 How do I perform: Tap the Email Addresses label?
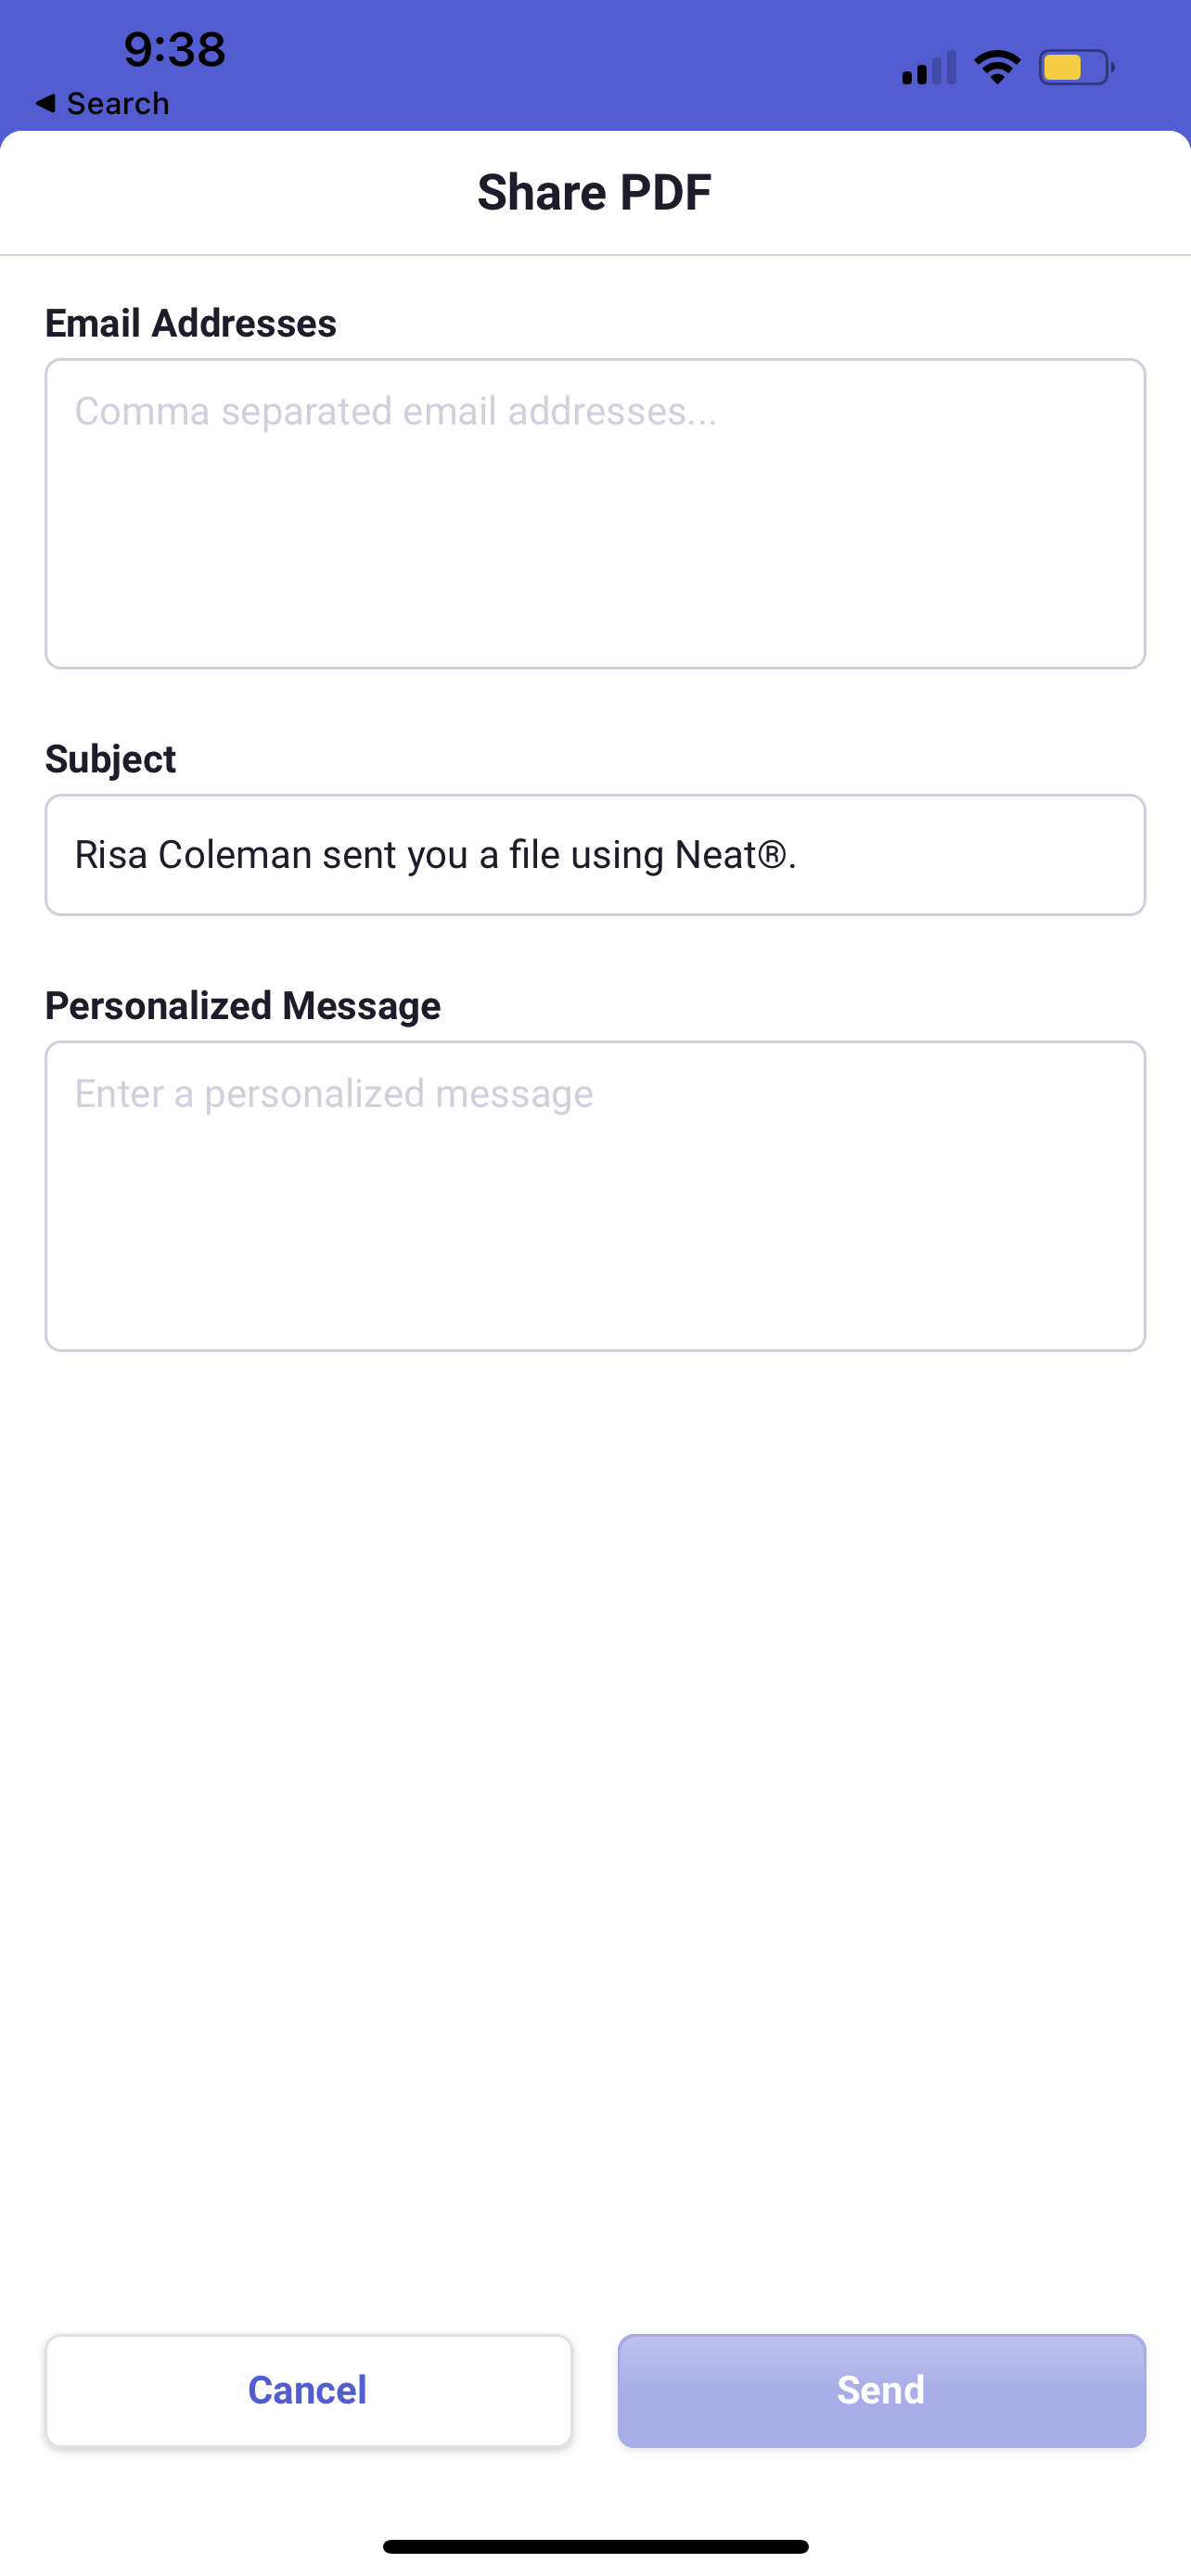(190, 322)
